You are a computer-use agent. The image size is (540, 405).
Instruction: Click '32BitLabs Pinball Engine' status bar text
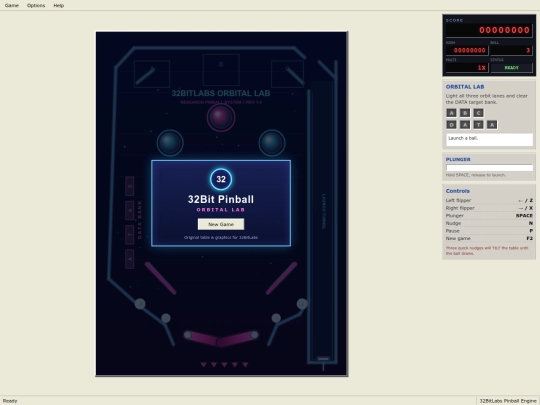click(508, 401)
